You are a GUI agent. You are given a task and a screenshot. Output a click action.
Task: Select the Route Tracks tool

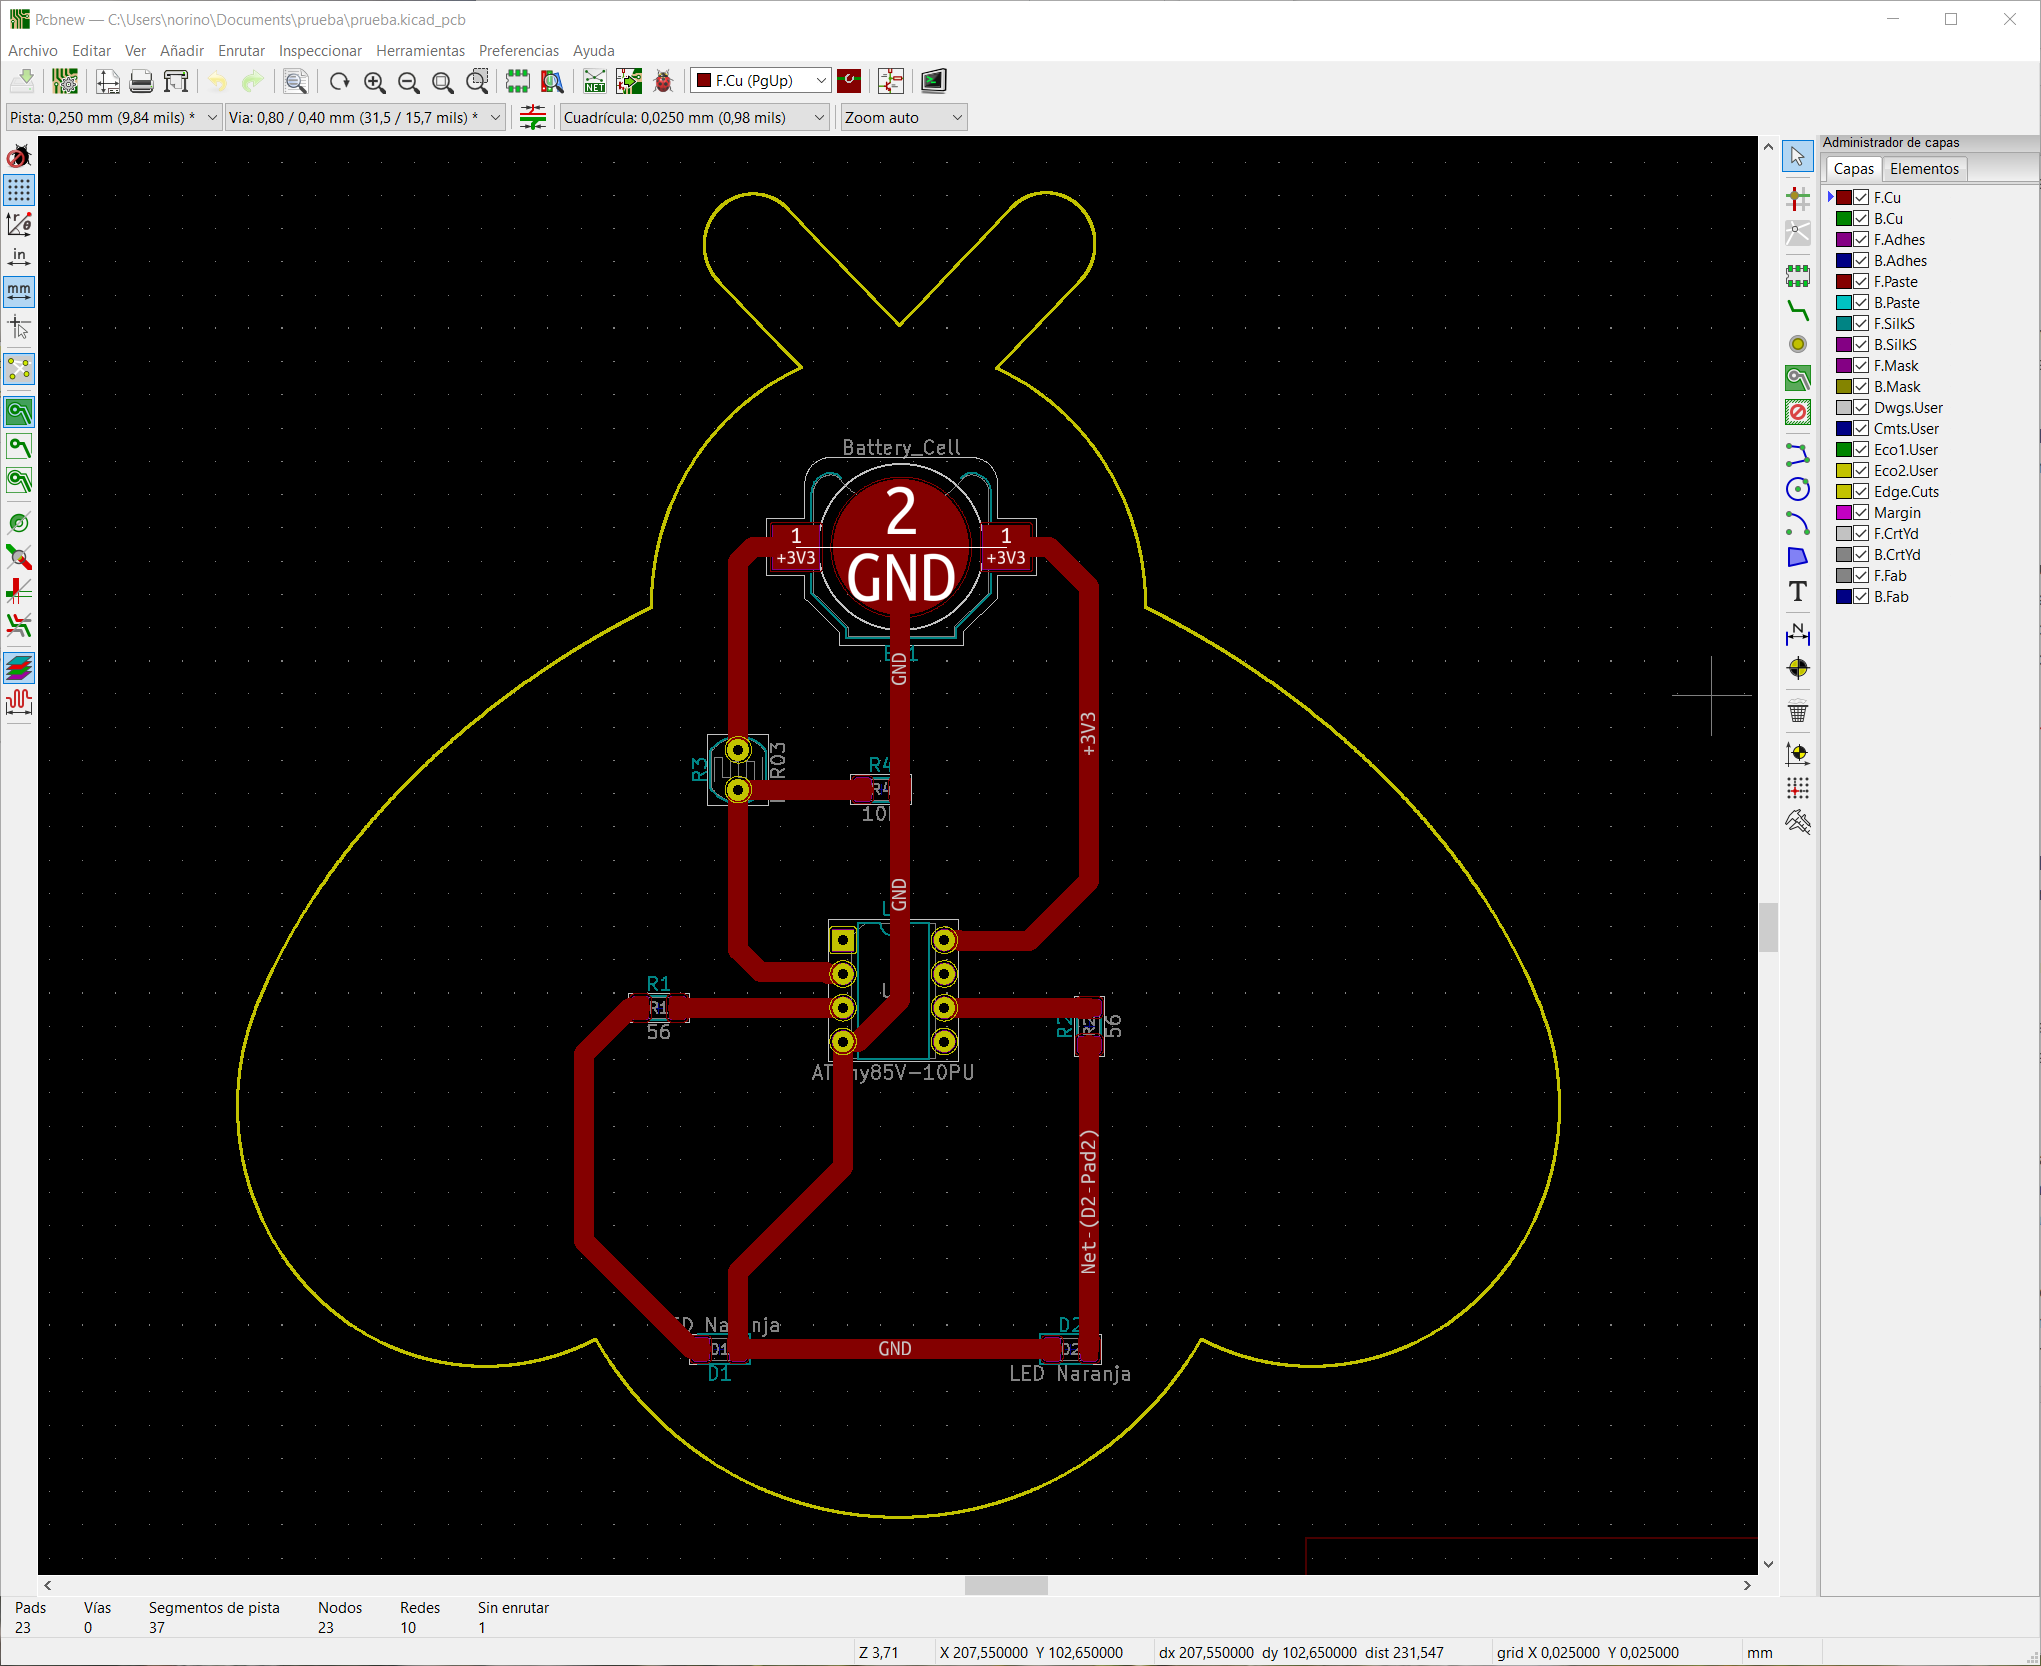pos(1798,310)
